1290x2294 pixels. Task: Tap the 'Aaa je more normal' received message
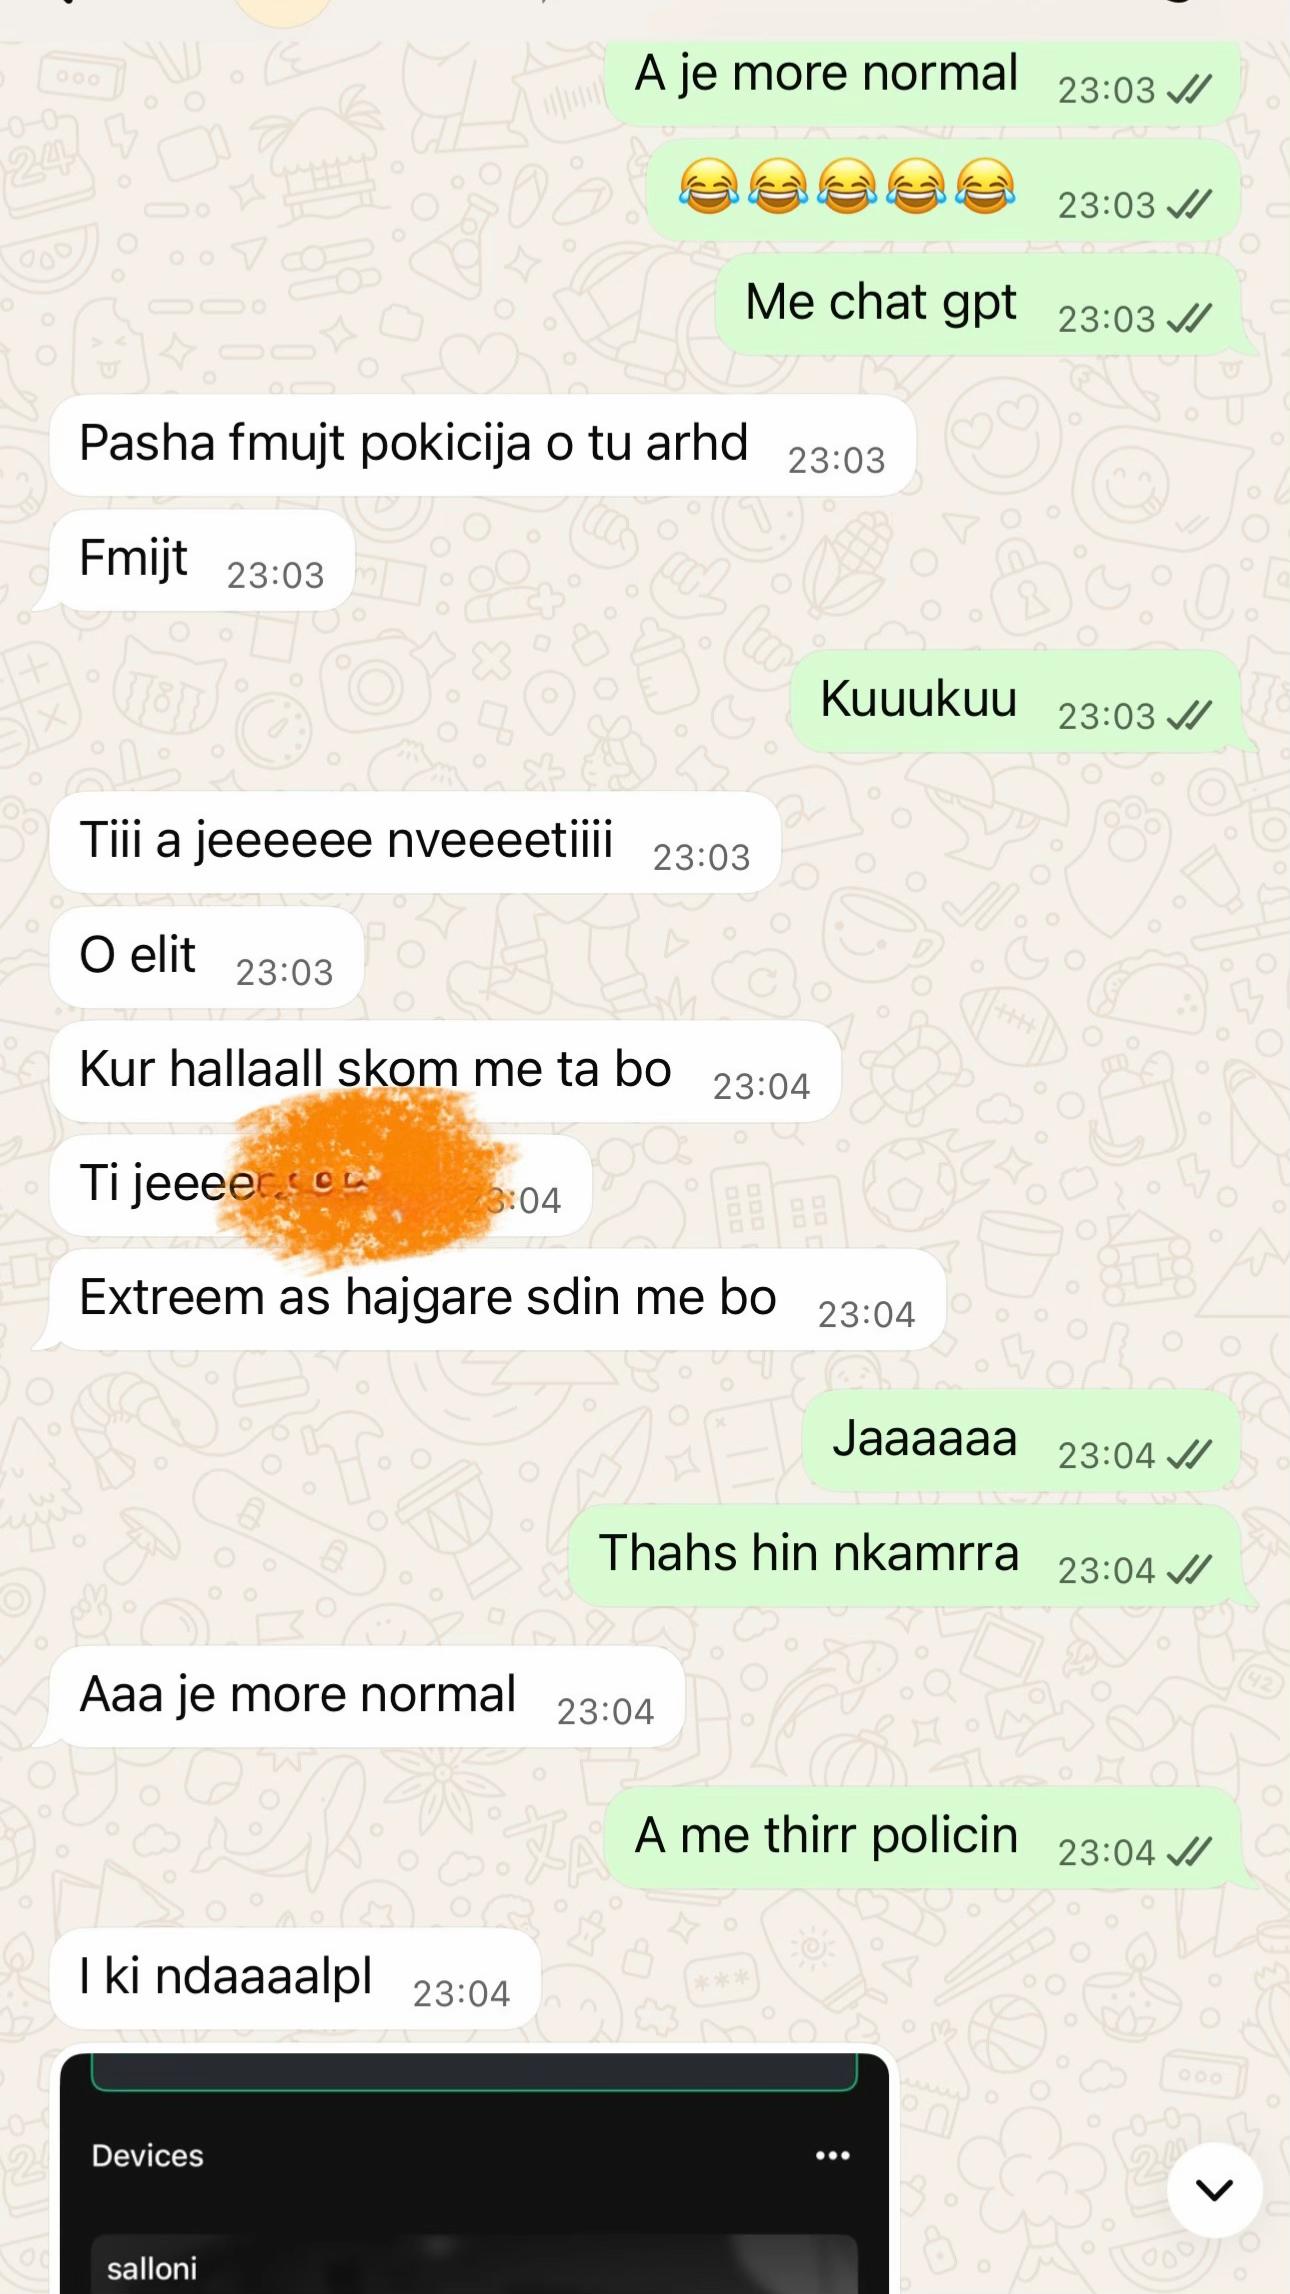tap(366, 1697)
